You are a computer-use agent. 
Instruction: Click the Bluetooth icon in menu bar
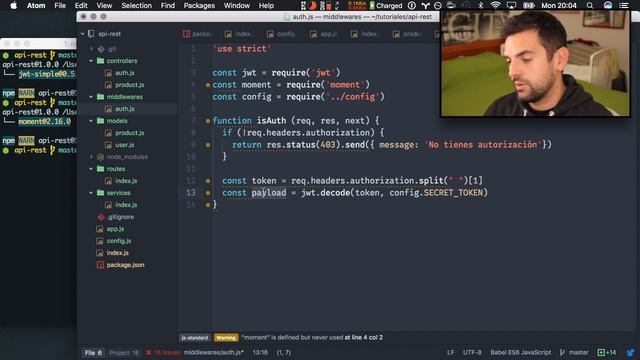[480, 6]
